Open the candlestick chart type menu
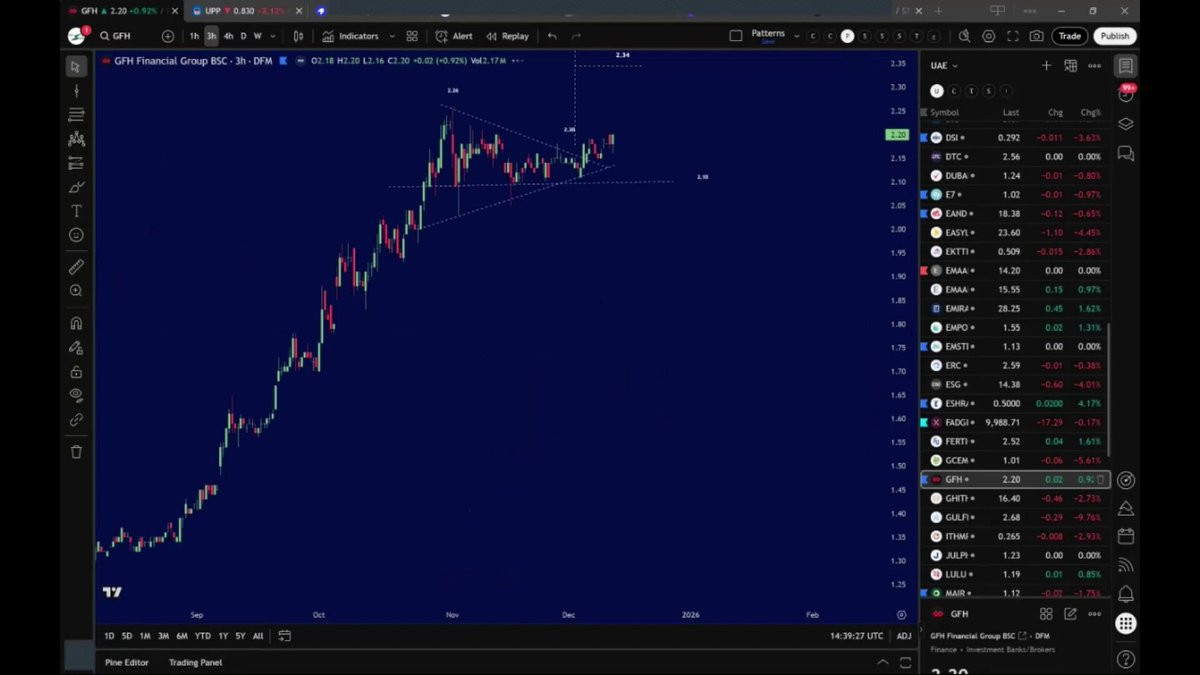1200x675 pixels. point(298,36)
